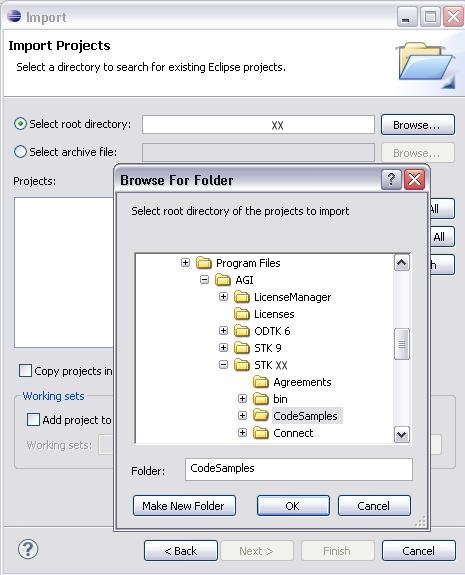Click the Browse For Folder help question button
The height and width of the screenshot is (575, 465).
[391, 179]
